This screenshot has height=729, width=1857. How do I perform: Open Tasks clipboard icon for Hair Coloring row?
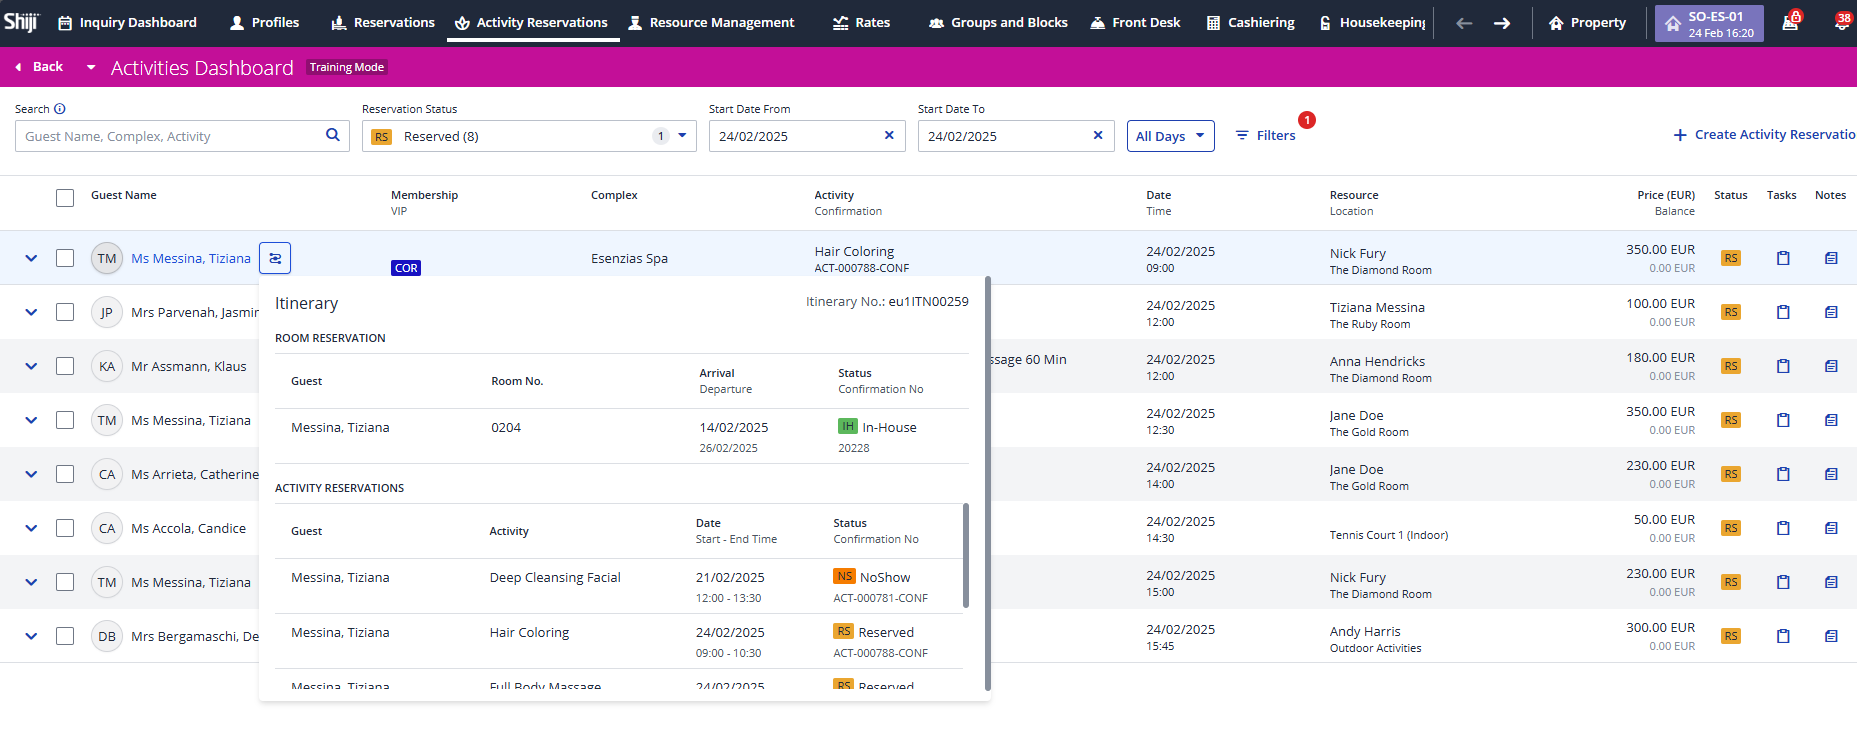coord(1782,258)
